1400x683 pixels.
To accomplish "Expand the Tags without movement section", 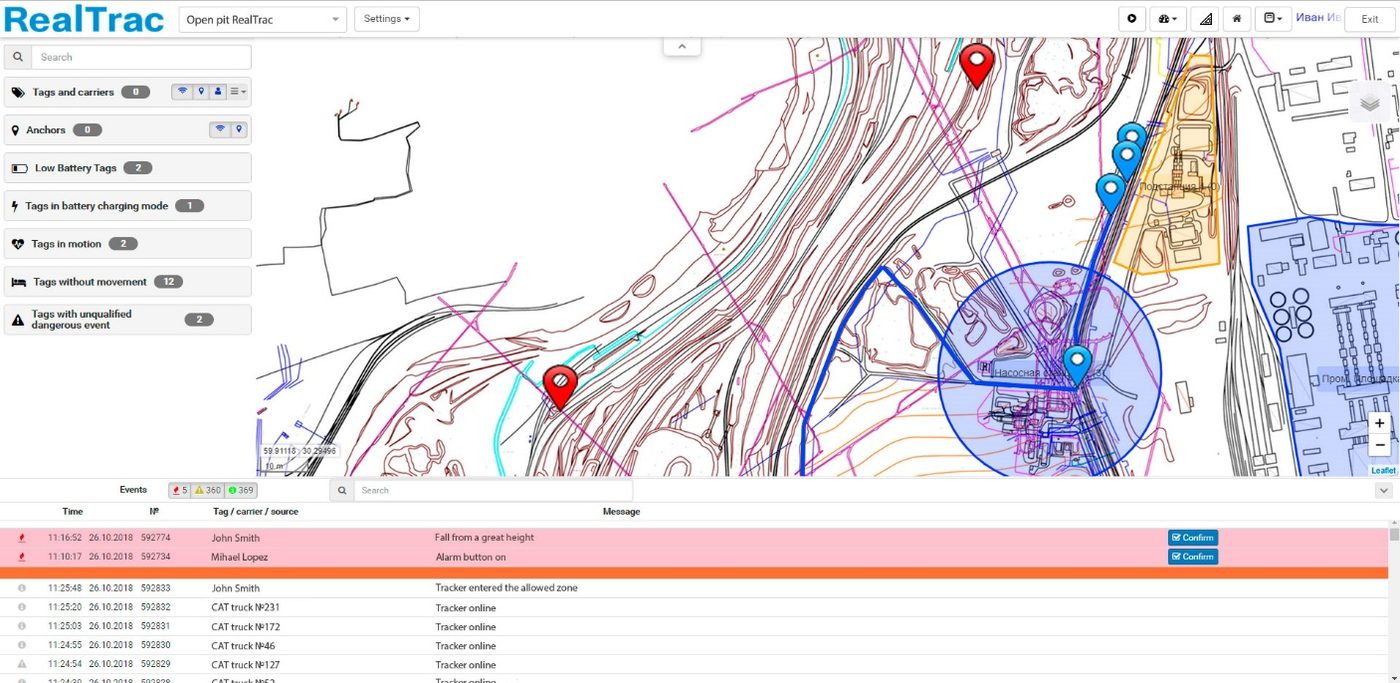I will click(x=128, y=282).
